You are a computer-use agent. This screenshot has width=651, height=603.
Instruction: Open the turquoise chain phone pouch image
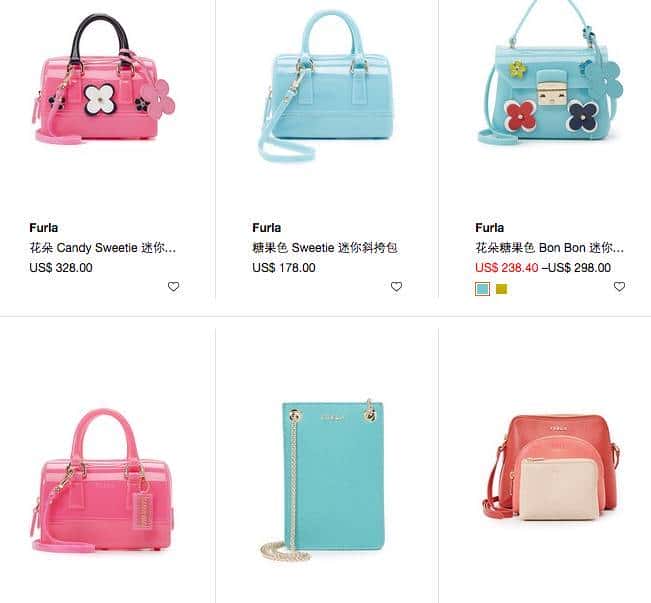point(325,479)
